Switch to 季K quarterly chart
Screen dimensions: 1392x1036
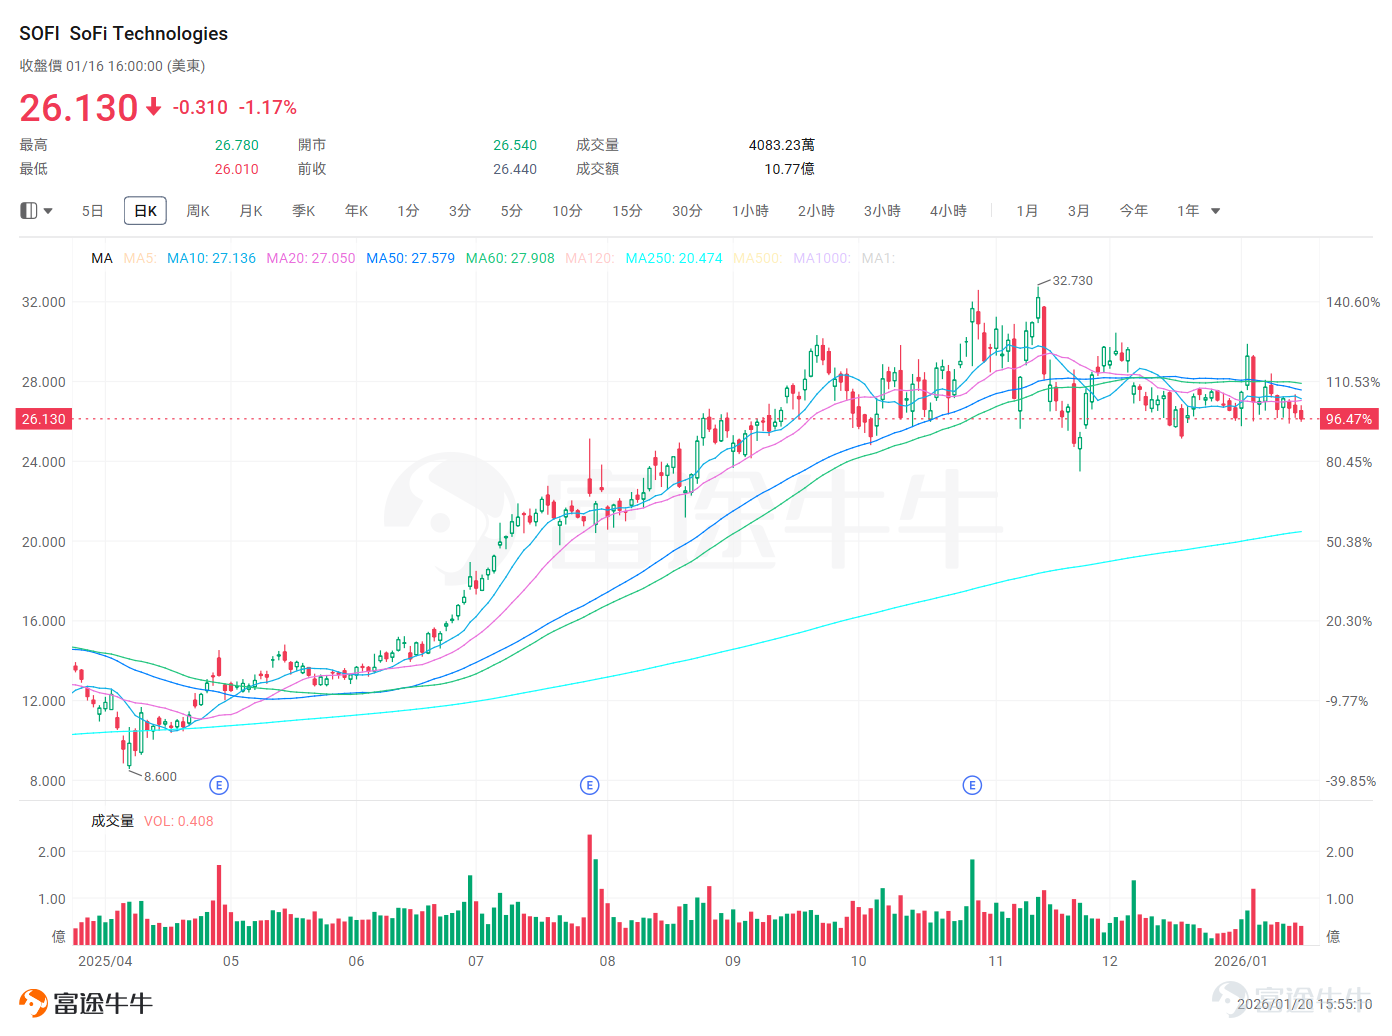click(x=304, y=211)
